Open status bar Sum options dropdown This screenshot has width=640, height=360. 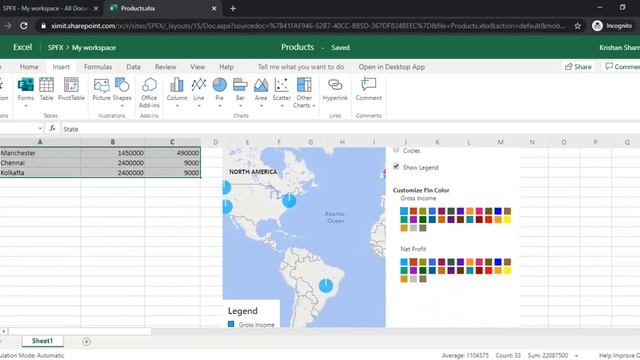576,356
